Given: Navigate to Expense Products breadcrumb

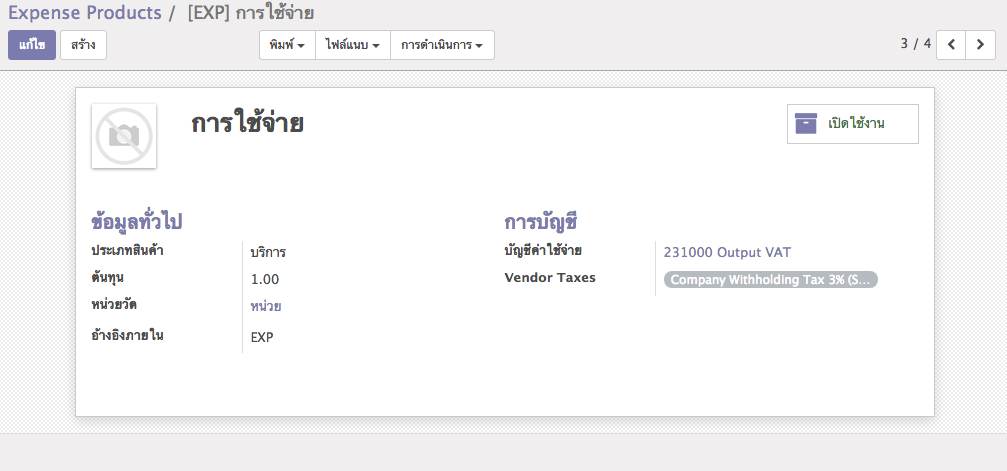Looking at the screenshot, I should point(84,13).
